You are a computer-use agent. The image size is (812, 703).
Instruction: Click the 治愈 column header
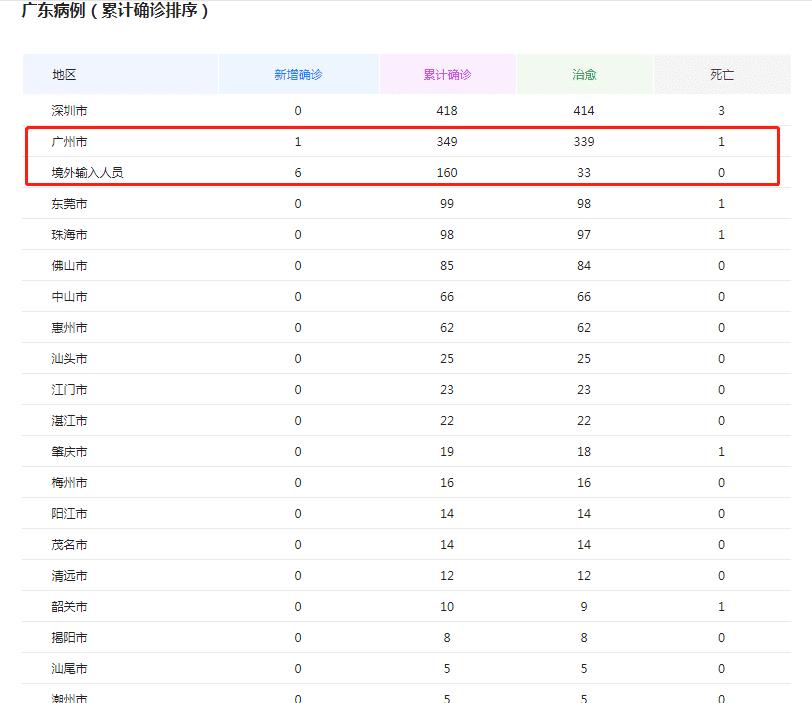tap(584, 75)
